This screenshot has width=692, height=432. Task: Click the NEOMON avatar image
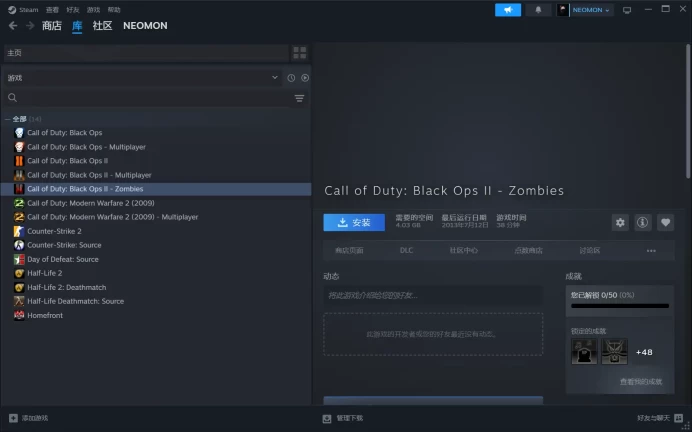[563, 10]
